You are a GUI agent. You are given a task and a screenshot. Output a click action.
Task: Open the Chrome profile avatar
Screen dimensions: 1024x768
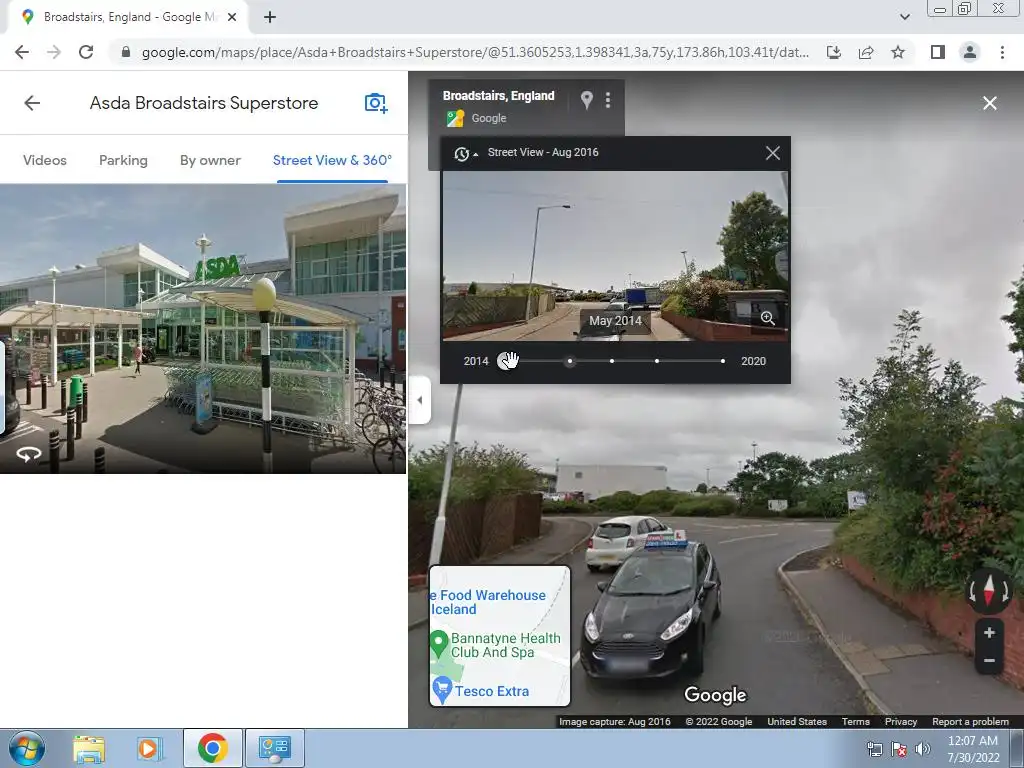coord(970,52)
